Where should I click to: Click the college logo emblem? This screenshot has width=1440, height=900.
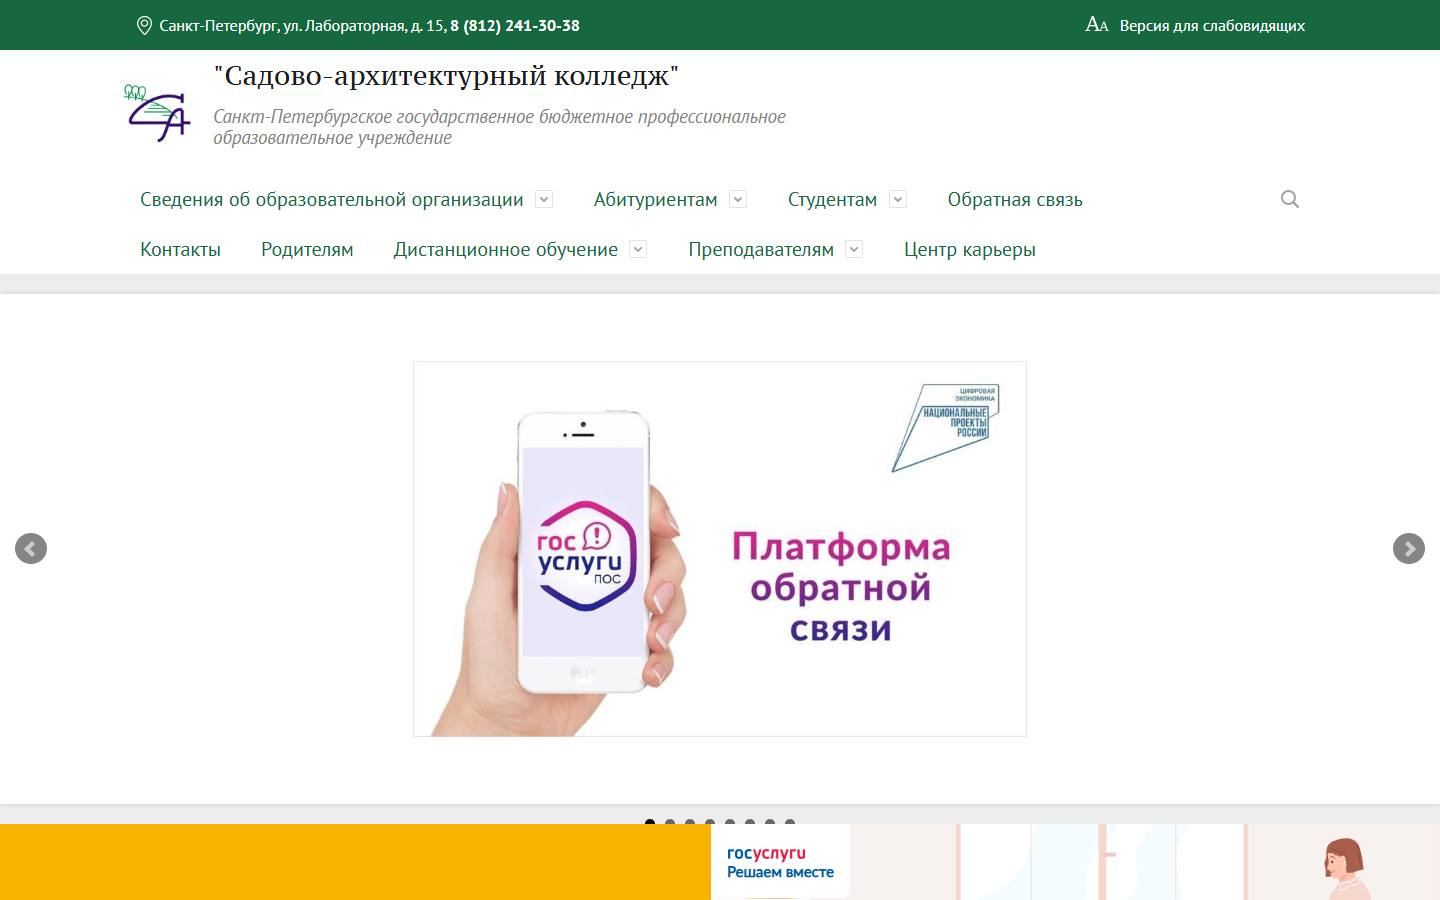pos(158,113)
